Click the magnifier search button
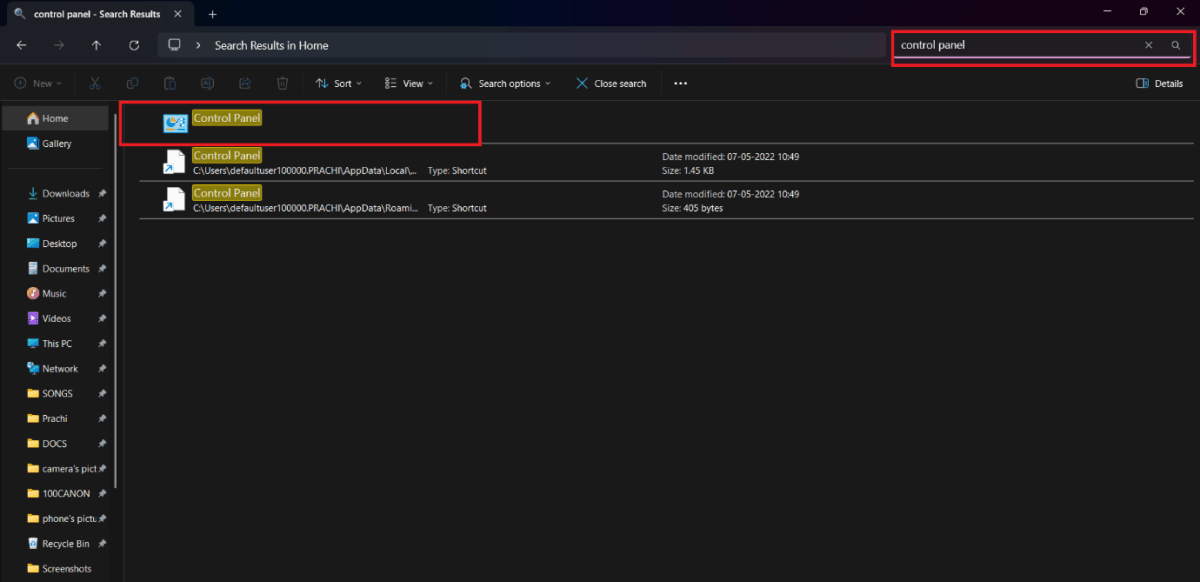The height and width of the screenshot is (582, 1200). (x=1176, y=45)
